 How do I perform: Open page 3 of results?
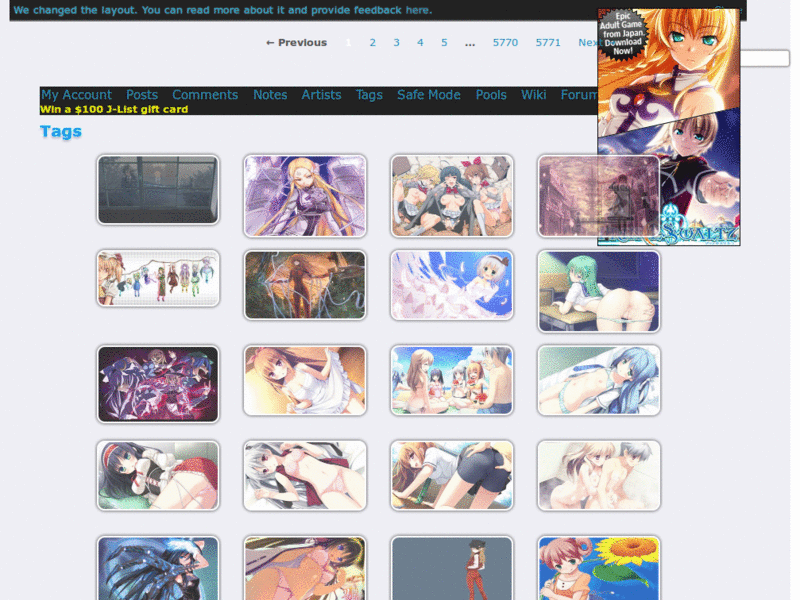click(x=396, y=43)
